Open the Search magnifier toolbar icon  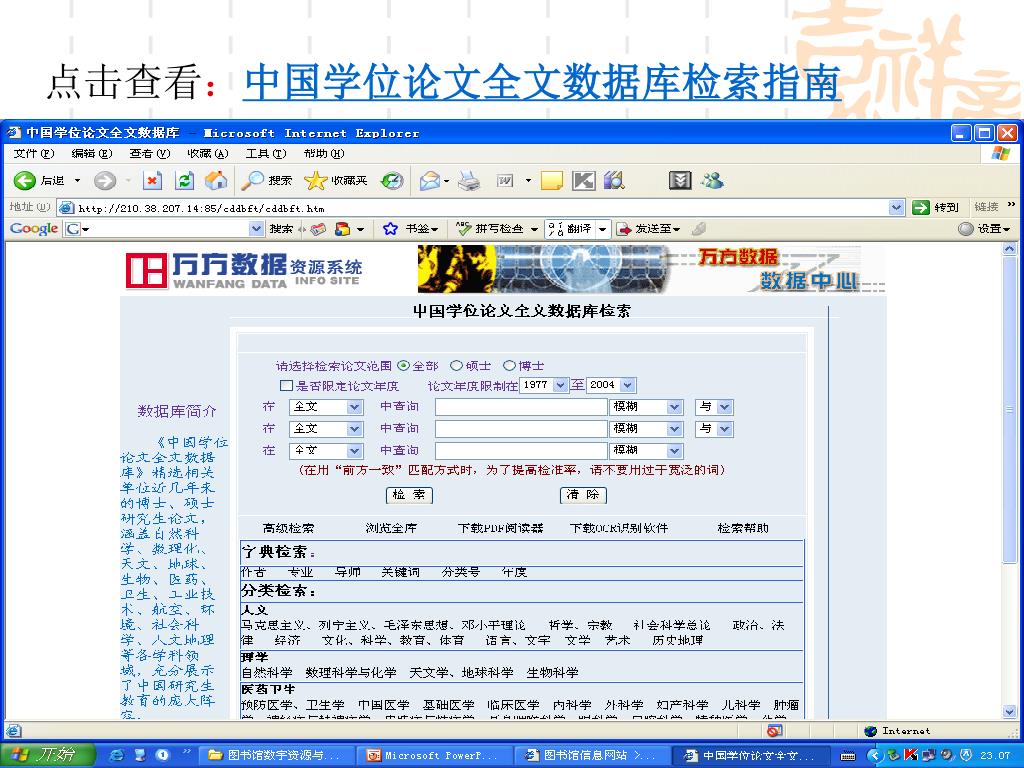(x=252, y=181)
